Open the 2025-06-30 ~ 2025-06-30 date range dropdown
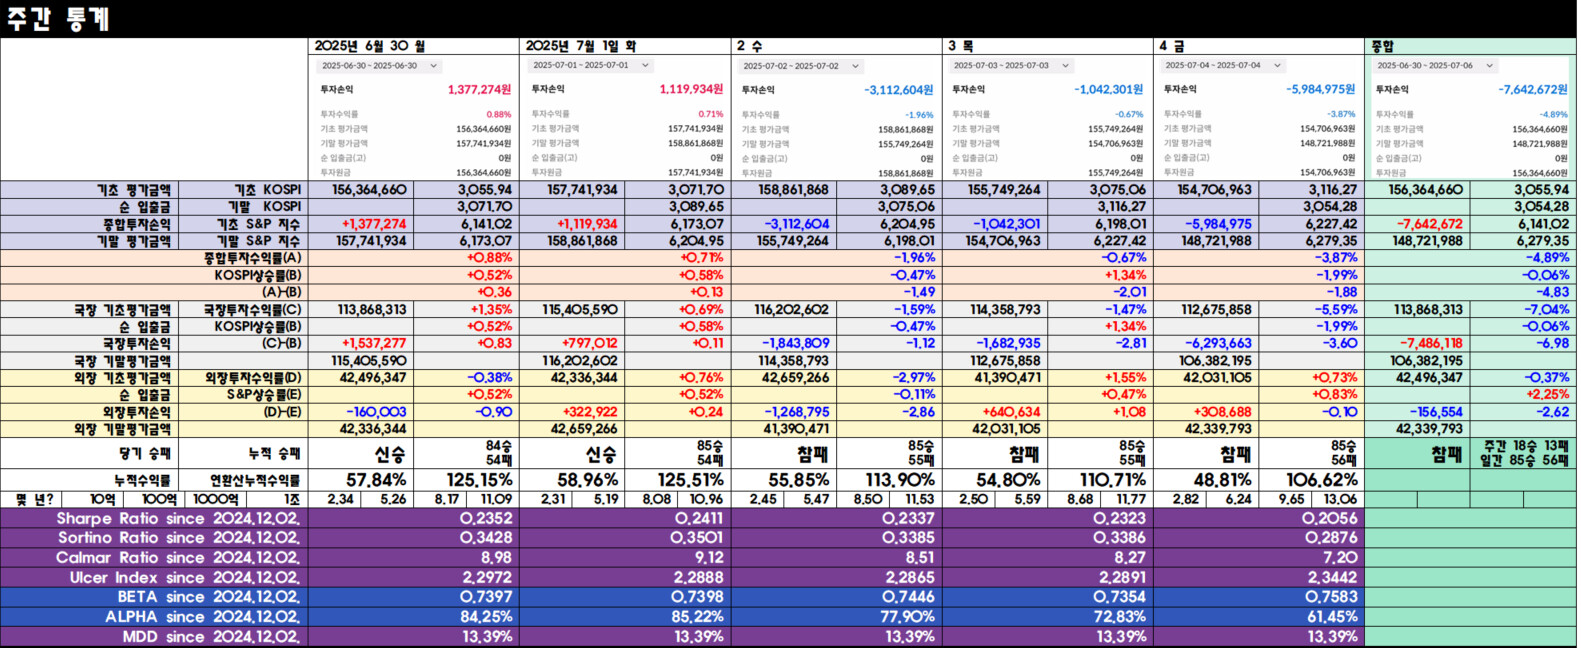1581x648 pixels. click(379, 66)
